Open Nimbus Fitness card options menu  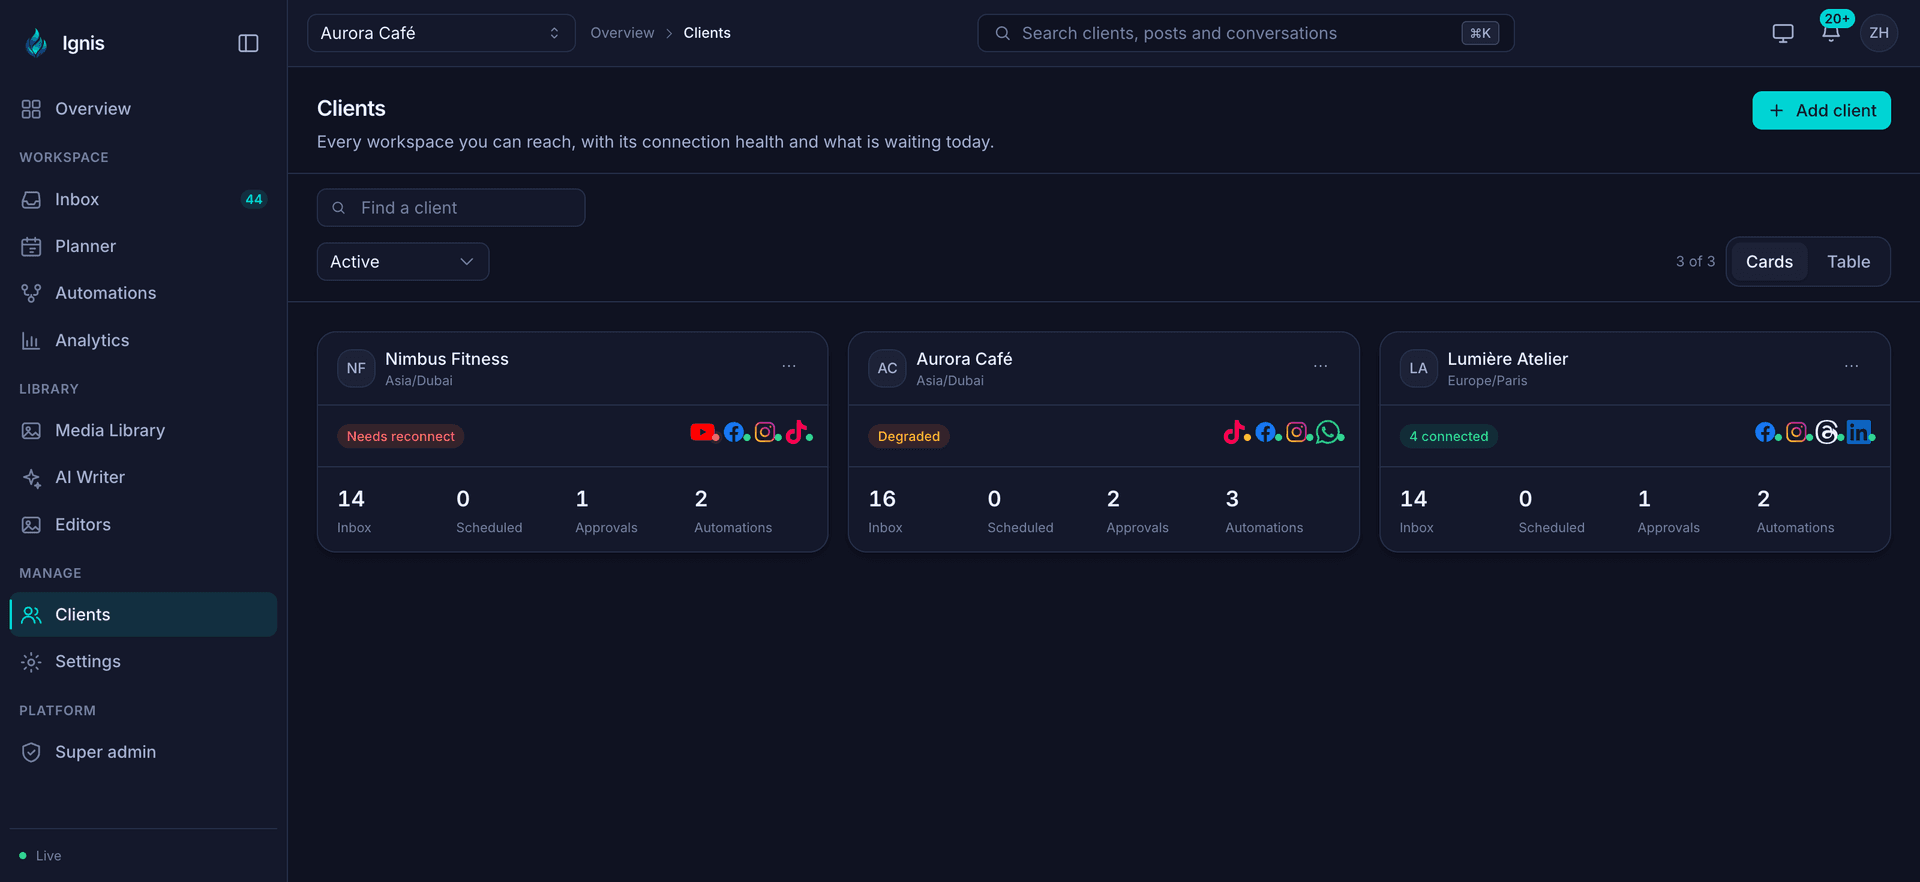tap(789, 367)
